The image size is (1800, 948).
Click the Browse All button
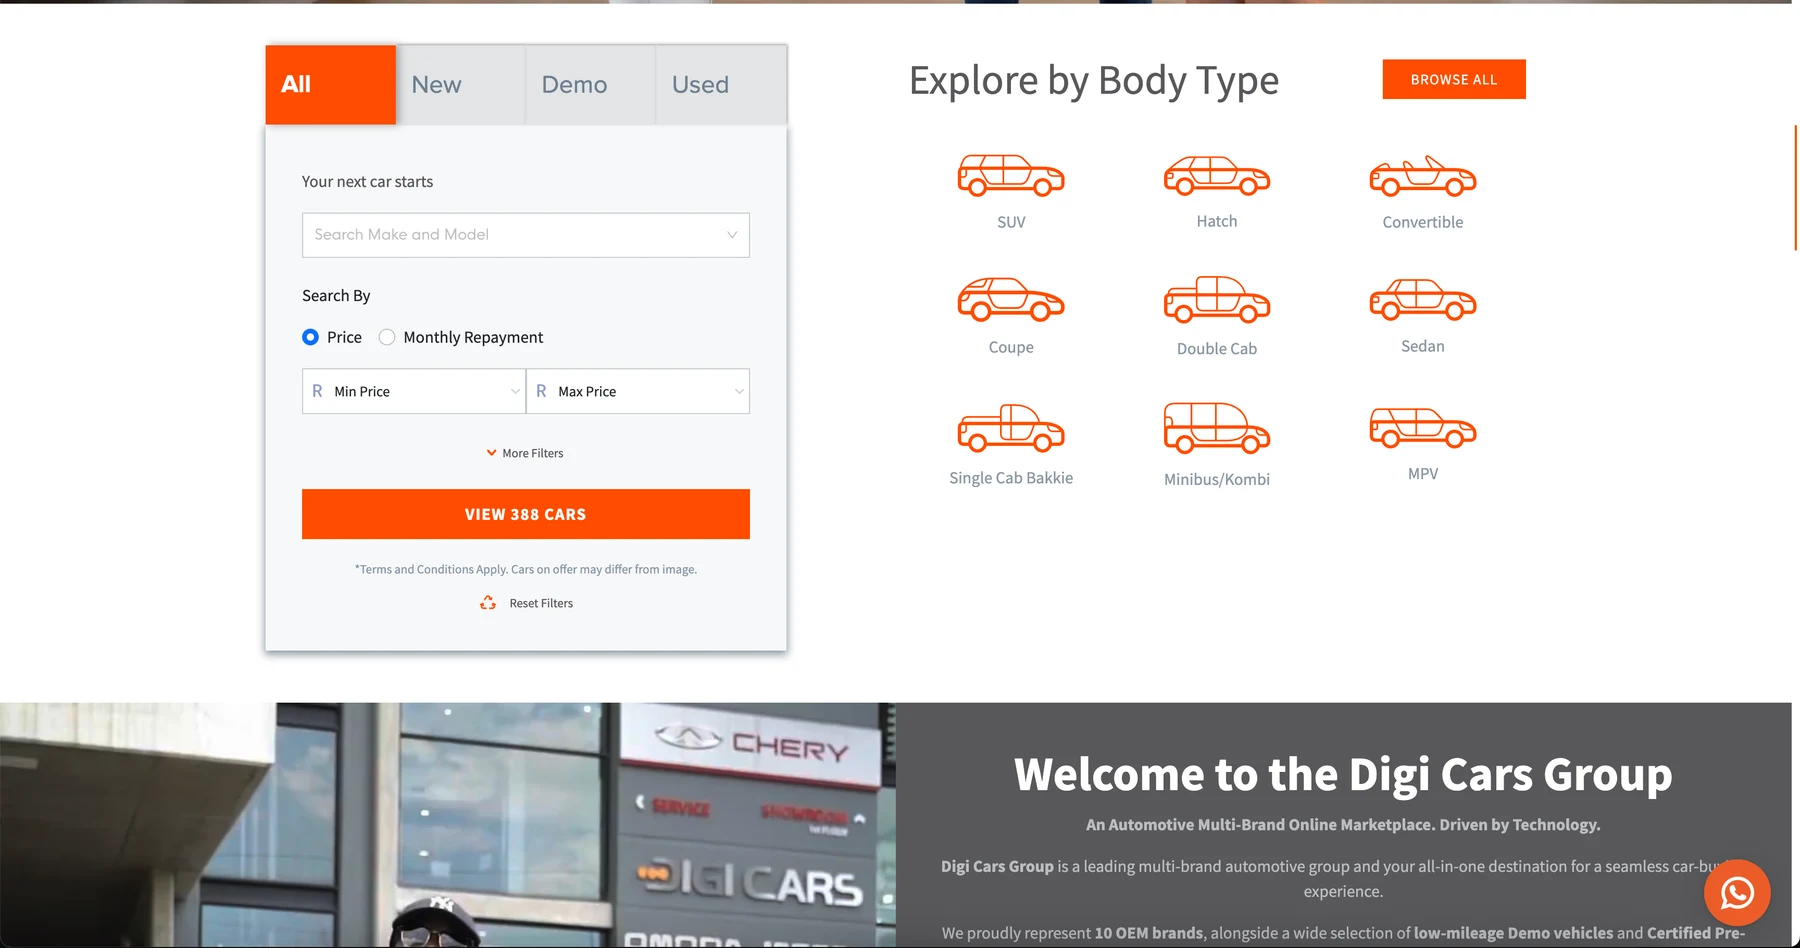point(1454,79)
